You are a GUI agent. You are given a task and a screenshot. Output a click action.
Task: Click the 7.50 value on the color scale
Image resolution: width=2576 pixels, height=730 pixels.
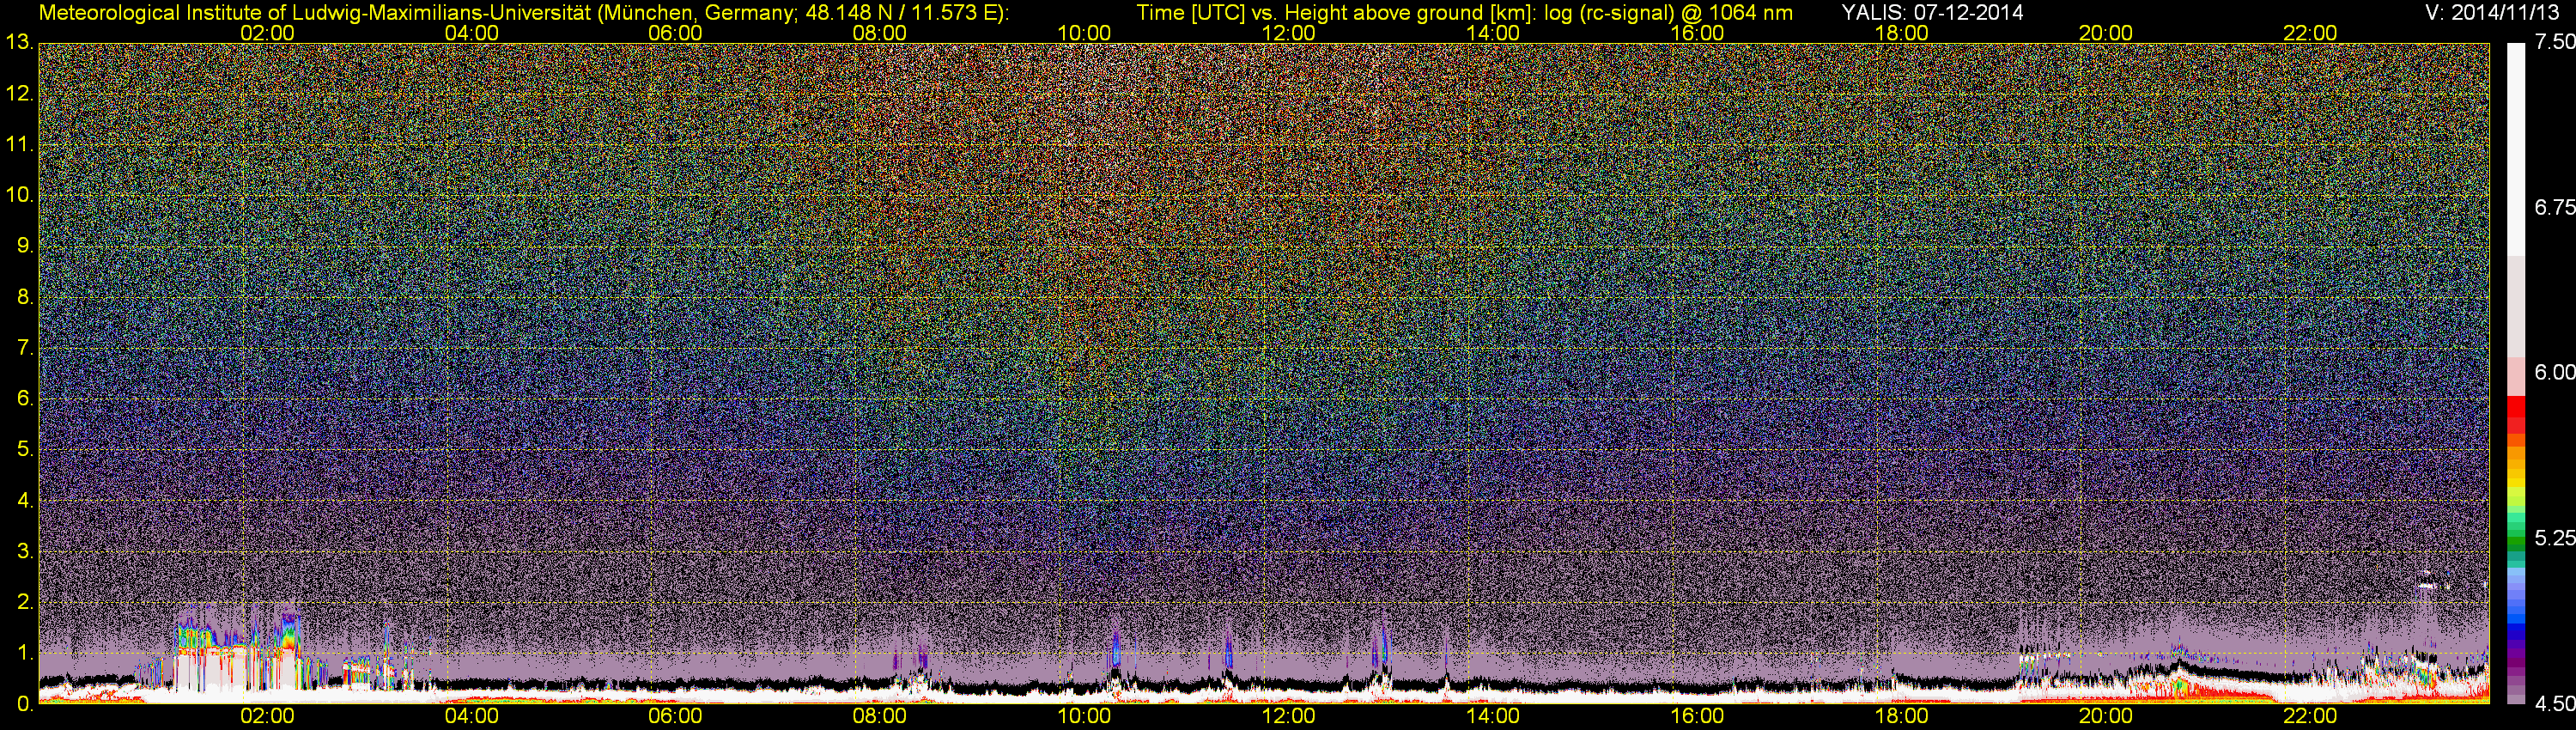[2554, 42]
